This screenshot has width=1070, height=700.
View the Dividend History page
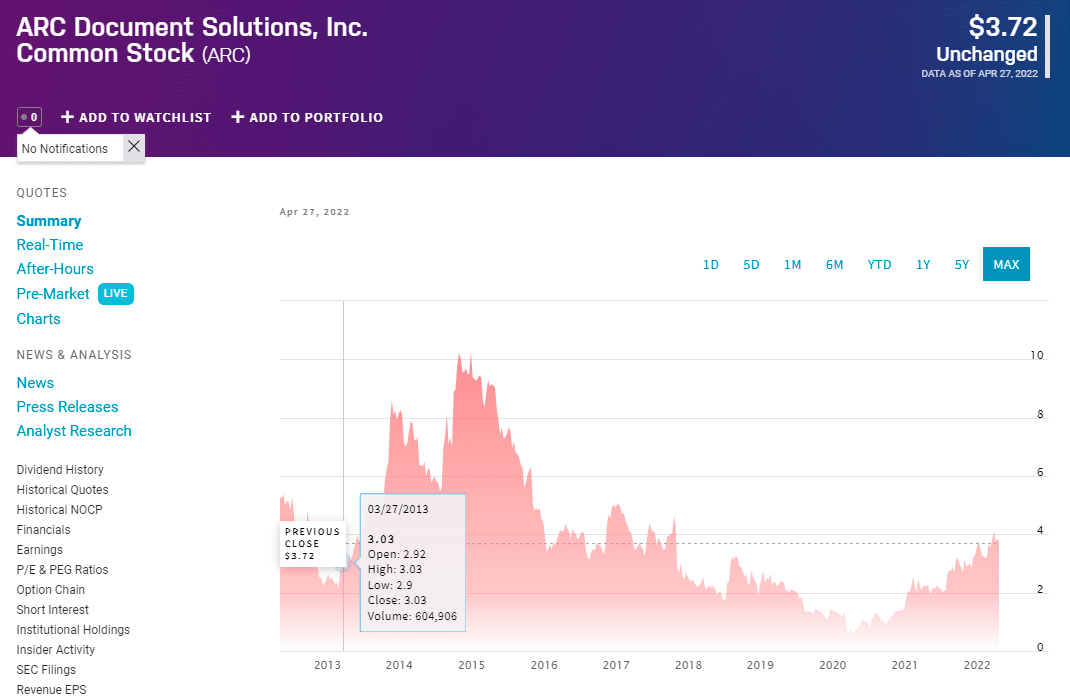pyautogui.click(x=60, y=470)
